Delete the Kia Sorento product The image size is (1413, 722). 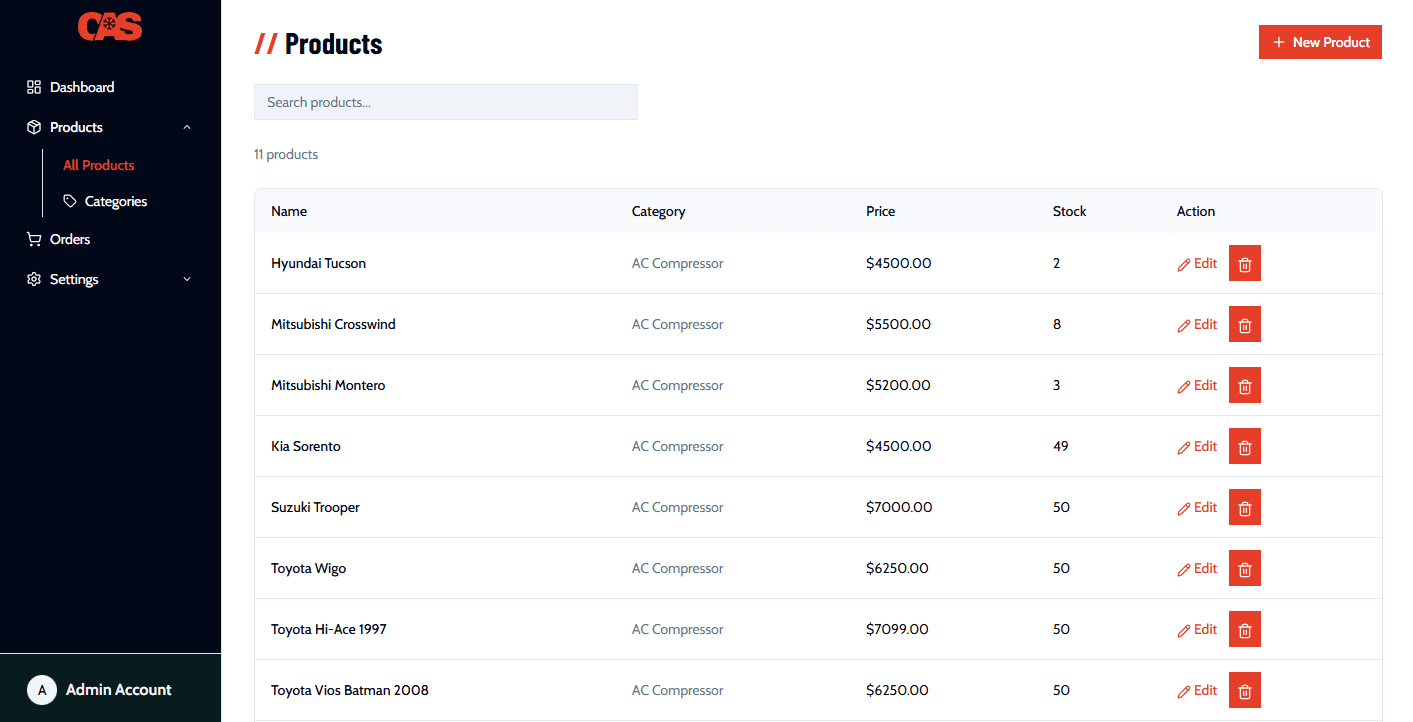[1245, 446]
